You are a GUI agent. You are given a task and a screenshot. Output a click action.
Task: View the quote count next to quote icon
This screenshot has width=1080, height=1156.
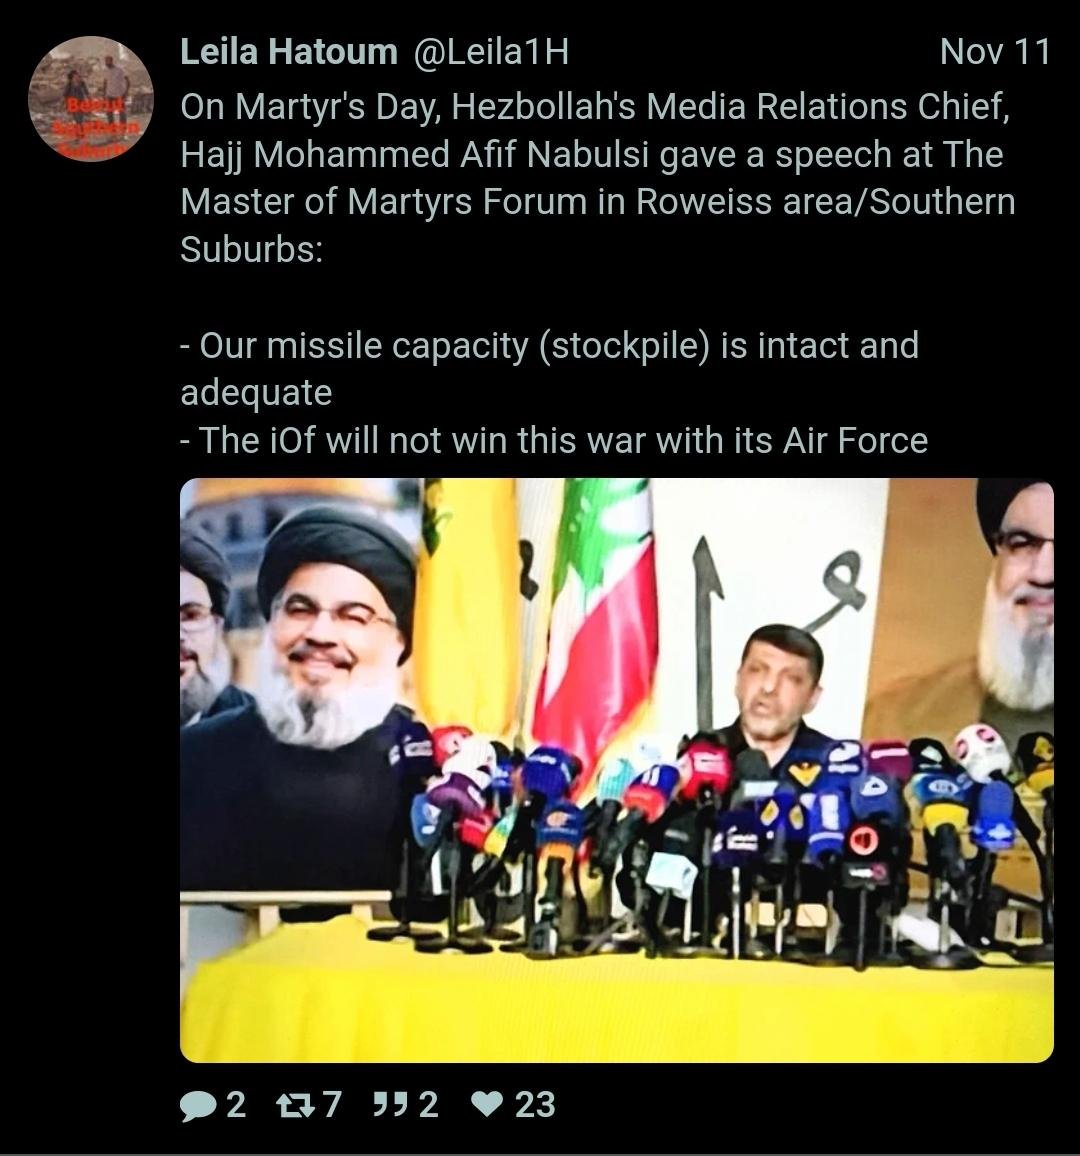point(428,1104)
